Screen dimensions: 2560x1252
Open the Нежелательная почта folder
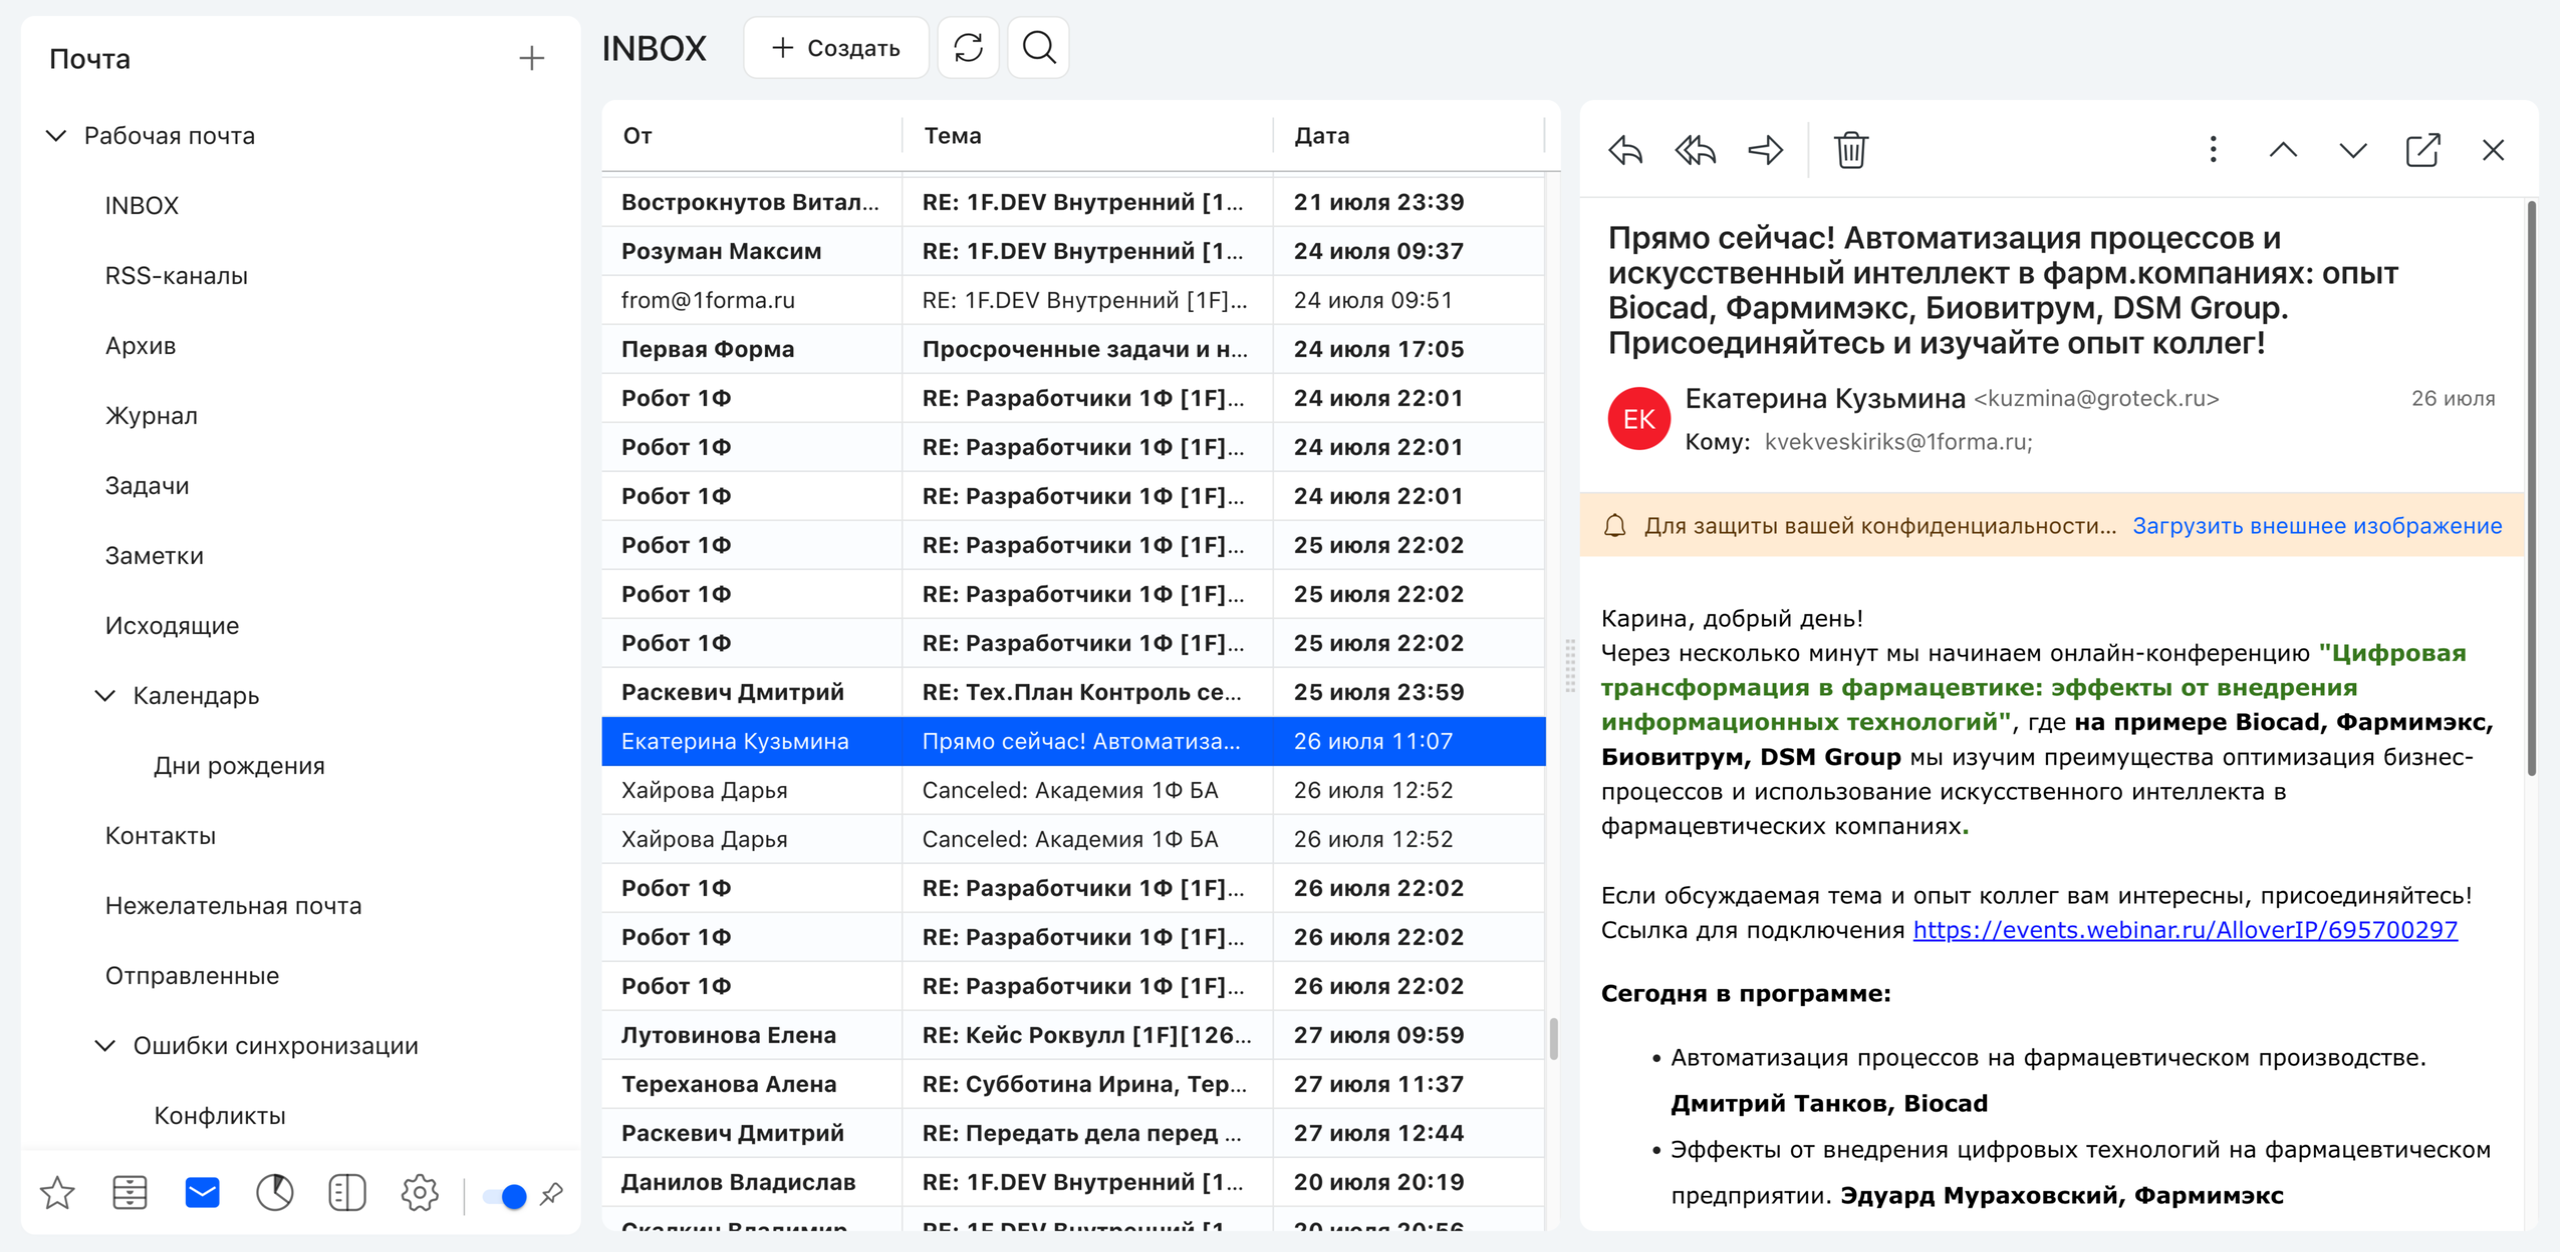(x=233, y=905)
